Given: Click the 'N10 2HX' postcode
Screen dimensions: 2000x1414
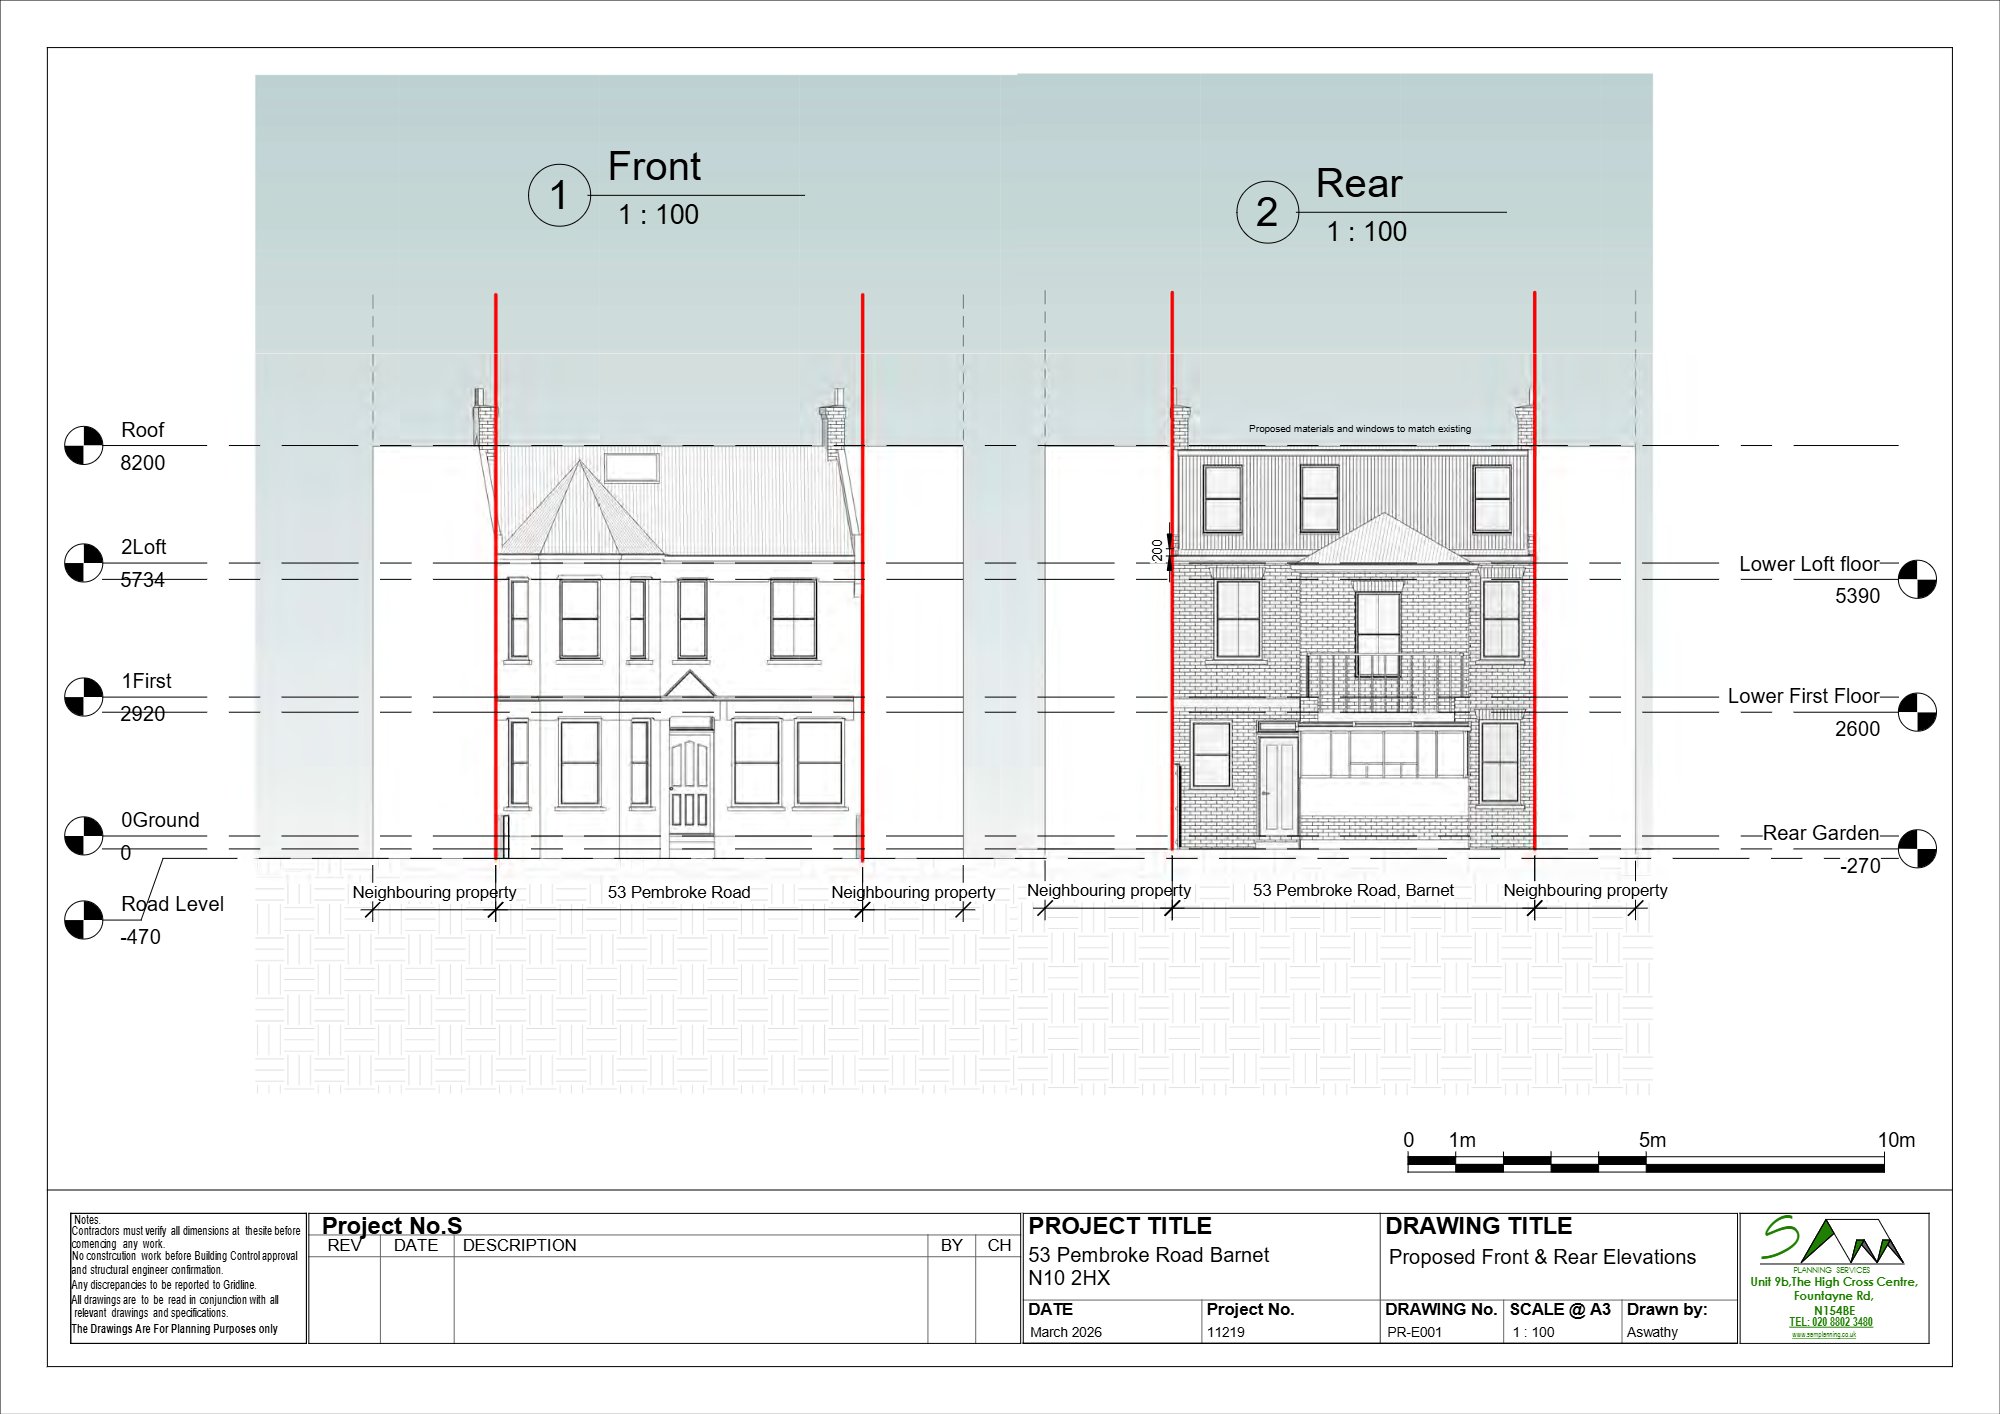Looking at the screenshot, I should [1069, 1278].
